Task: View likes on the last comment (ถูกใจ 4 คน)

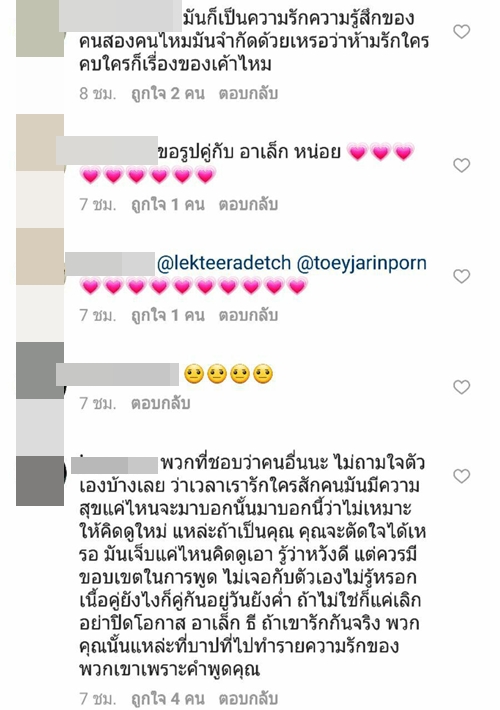Action: point(168,699)
